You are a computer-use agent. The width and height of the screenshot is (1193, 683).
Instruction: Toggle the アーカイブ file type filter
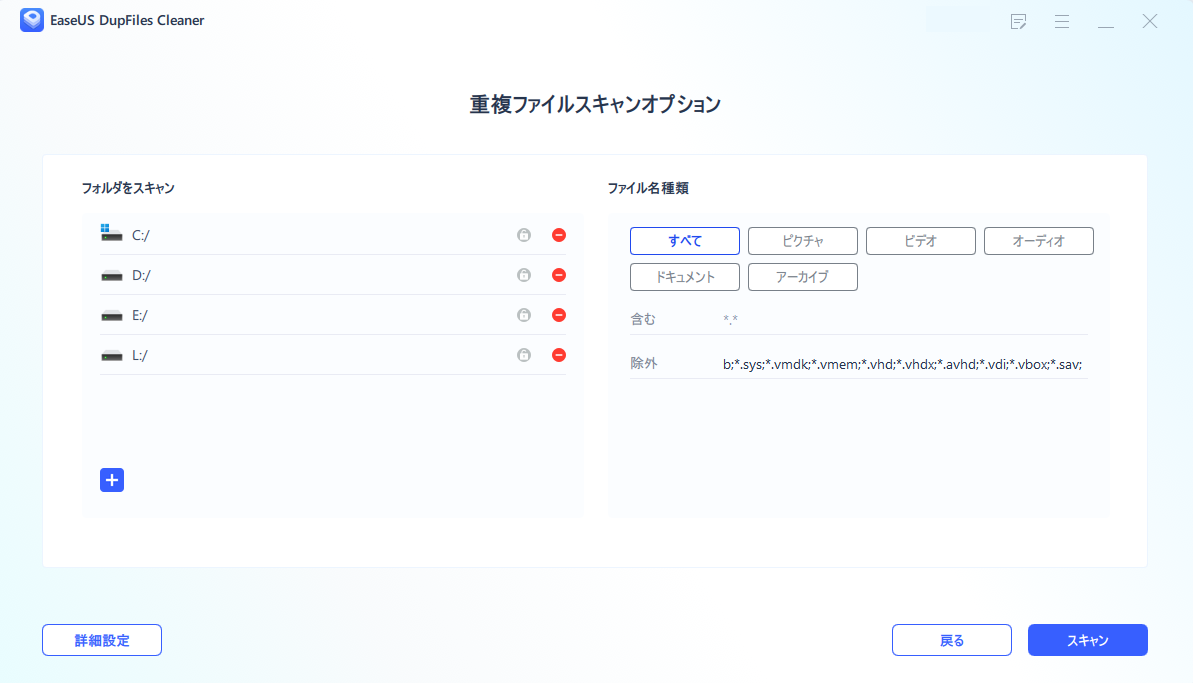point(802,276)
